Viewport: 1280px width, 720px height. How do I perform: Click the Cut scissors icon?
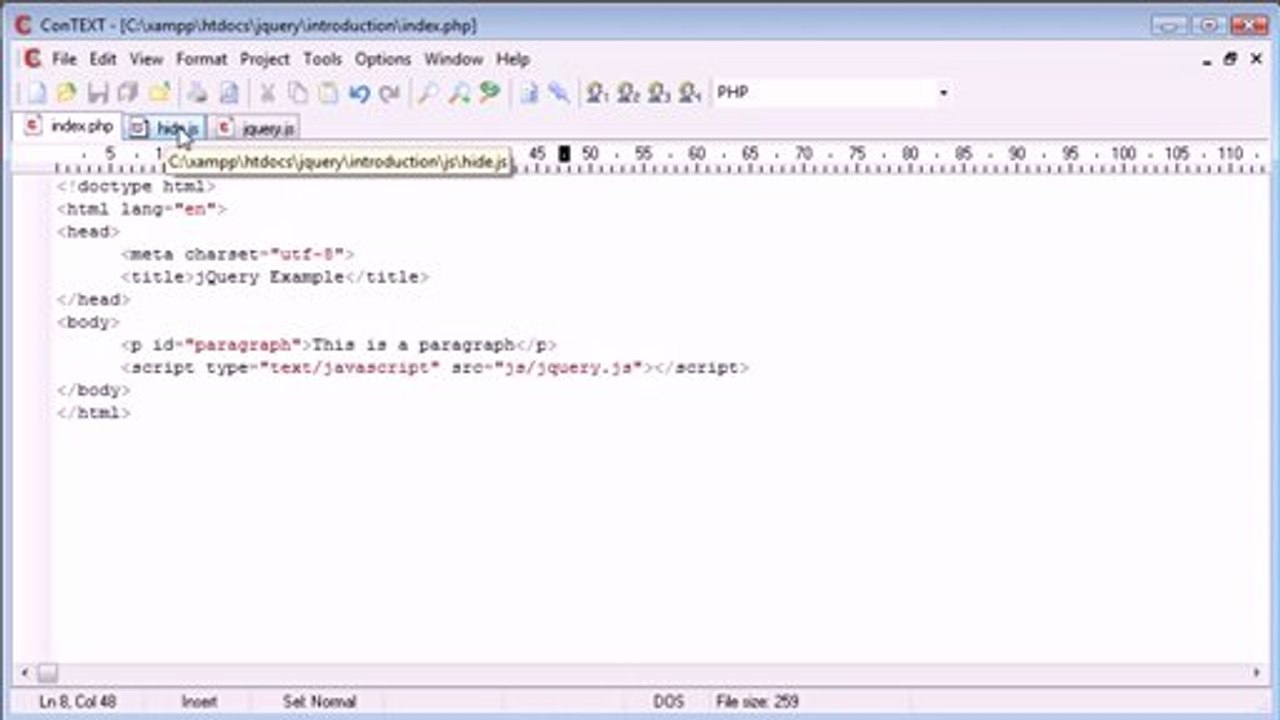267,93
